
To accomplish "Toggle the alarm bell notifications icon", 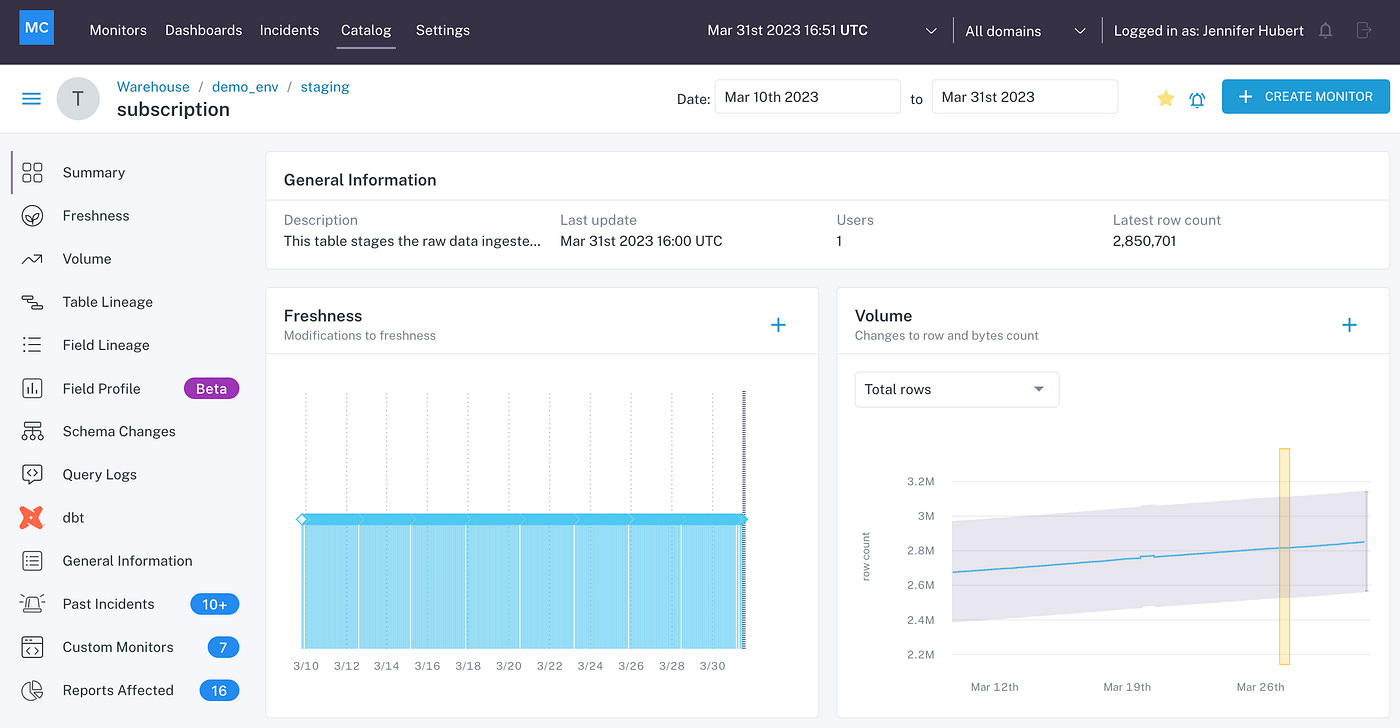I will pyautogui.click(x=1197, y=99).
